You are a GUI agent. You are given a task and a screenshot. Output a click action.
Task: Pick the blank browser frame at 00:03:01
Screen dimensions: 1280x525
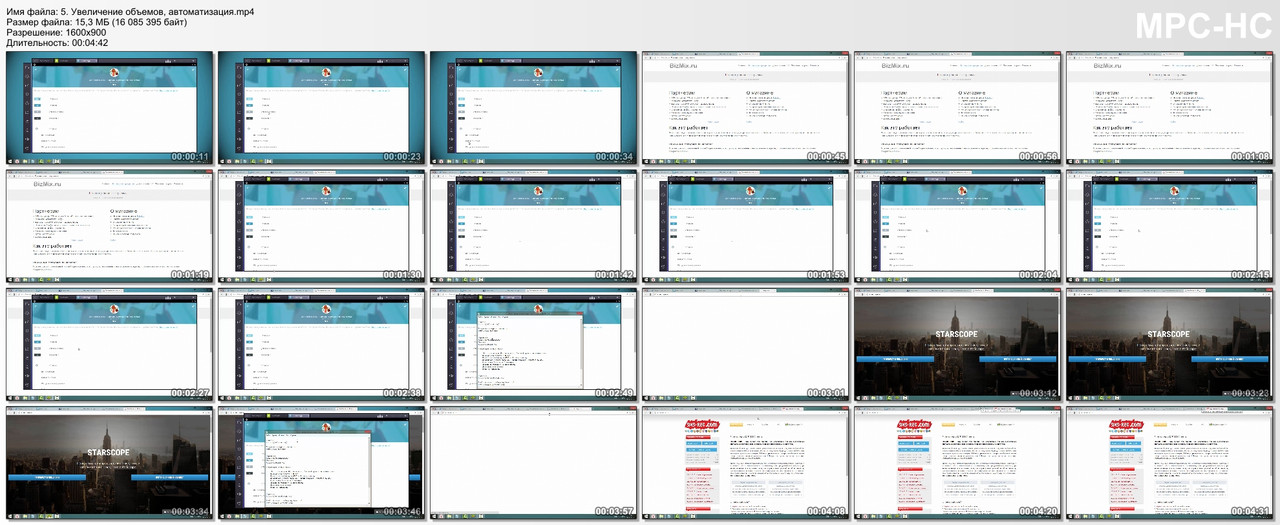tap(746, 344)
